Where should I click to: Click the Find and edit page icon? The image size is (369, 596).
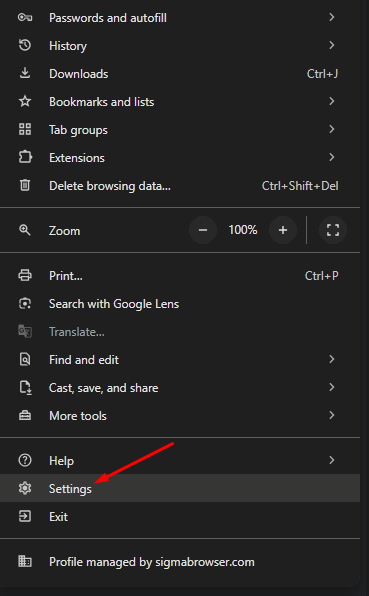tap(25, 359)
